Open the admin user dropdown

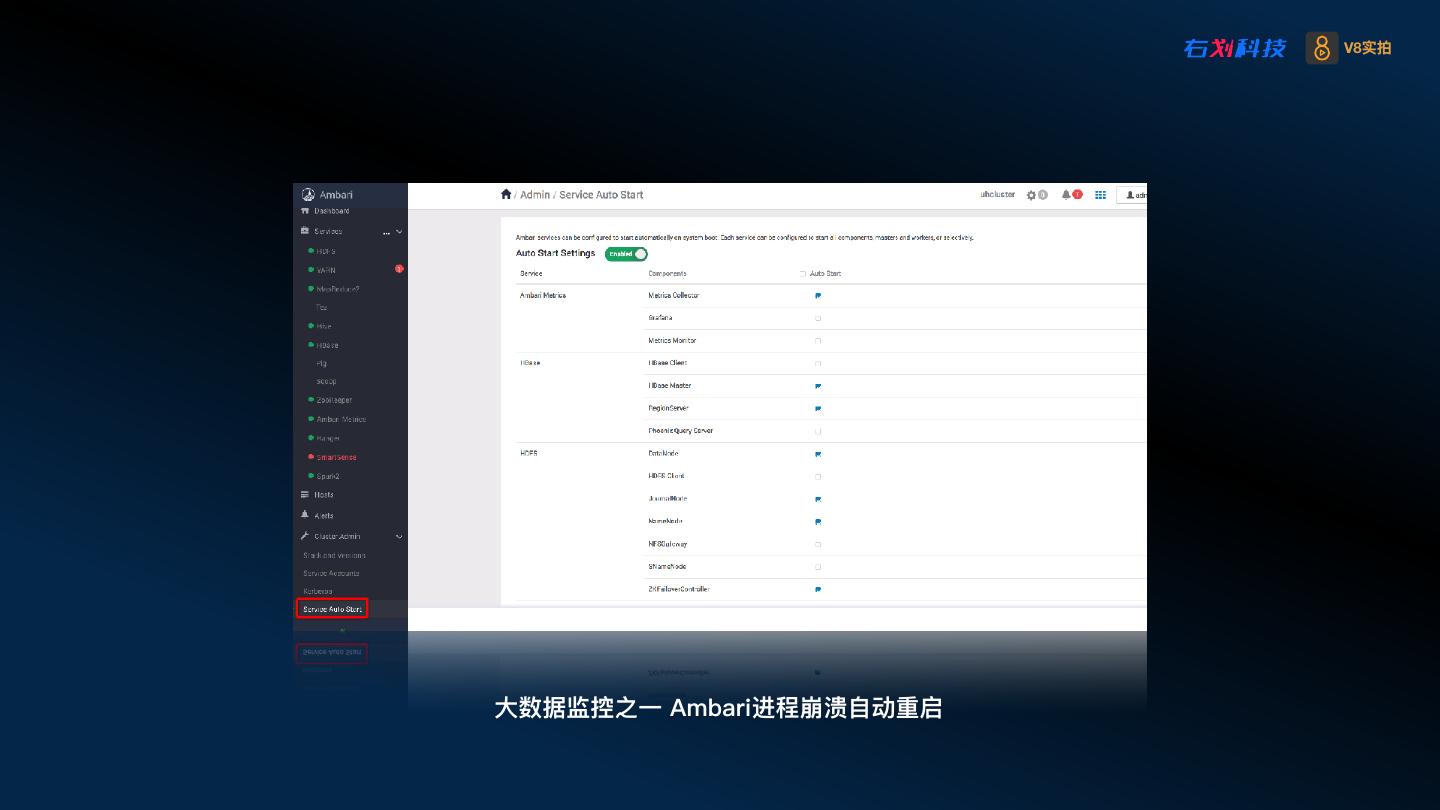(1134, 195)
